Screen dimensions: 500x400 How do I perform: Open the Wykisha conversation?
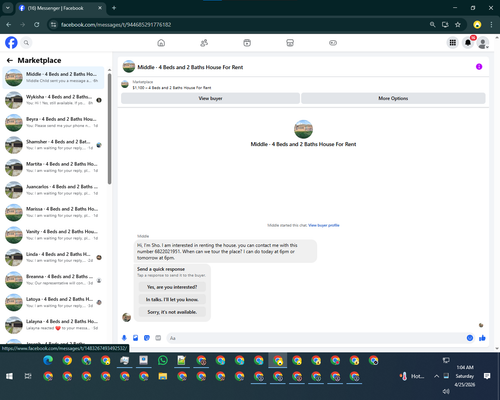coord(53,100)
